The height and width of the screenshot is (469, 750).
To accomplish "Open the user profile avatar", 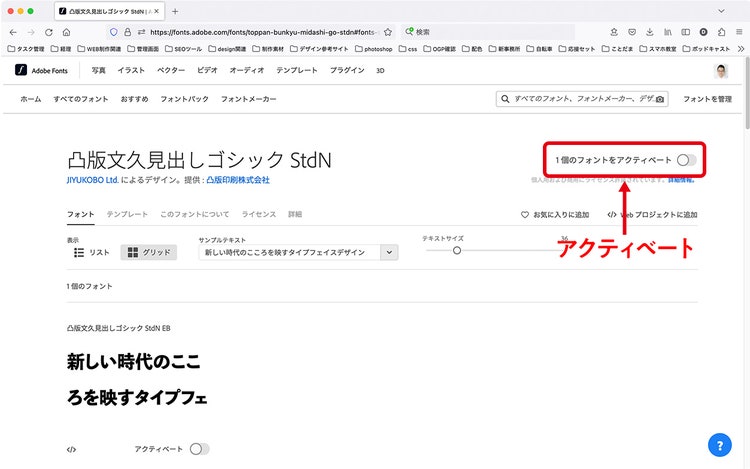I will point(721,71).
